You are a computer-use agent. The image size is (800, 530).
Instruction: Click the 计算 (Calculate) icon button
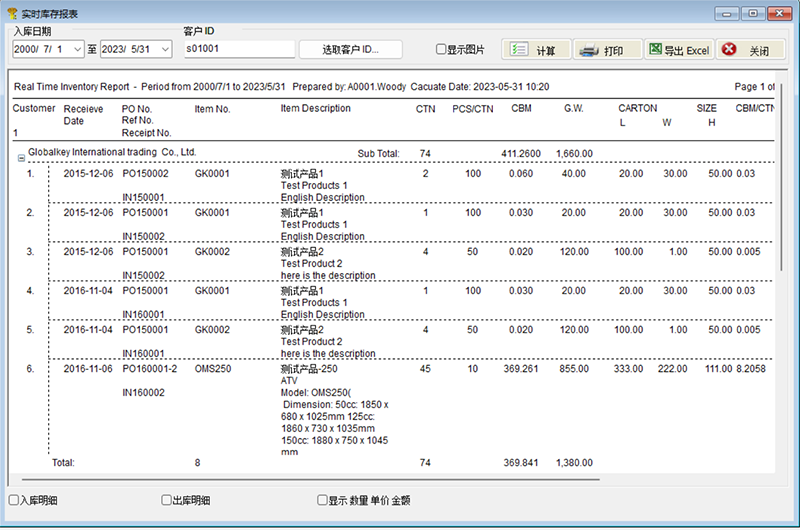535,50
